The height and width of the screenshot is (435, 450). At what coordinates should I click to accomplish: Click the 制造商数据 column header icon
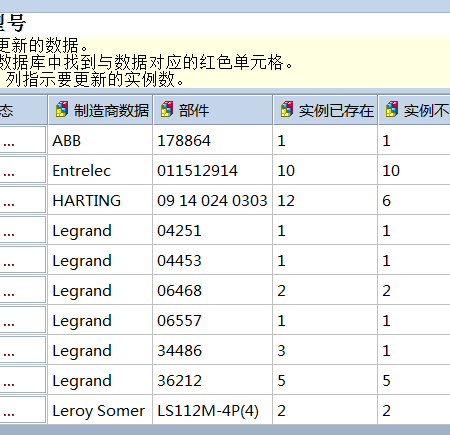pyautogui.click(x=62, y=109)
